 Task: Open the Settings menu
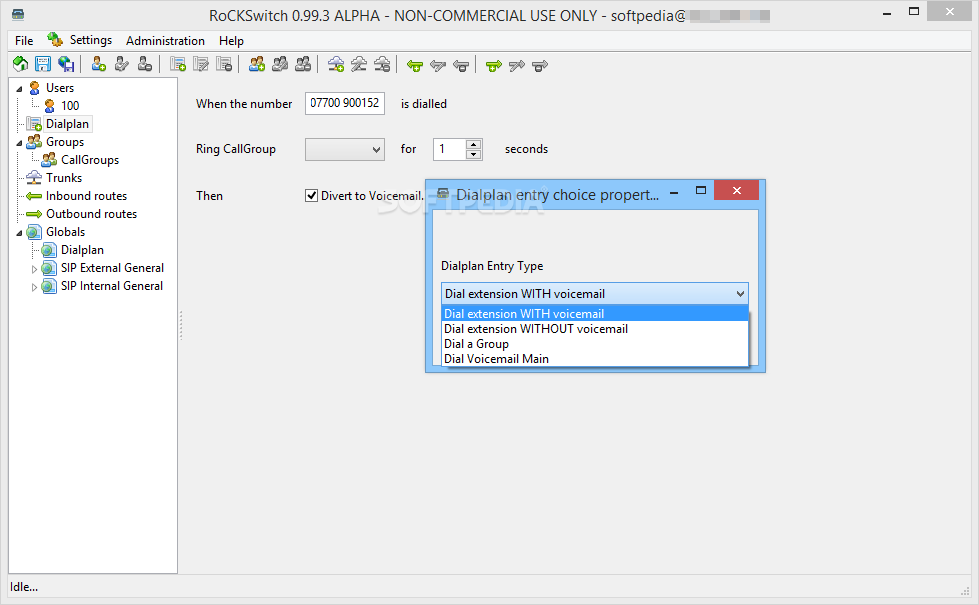91,40
